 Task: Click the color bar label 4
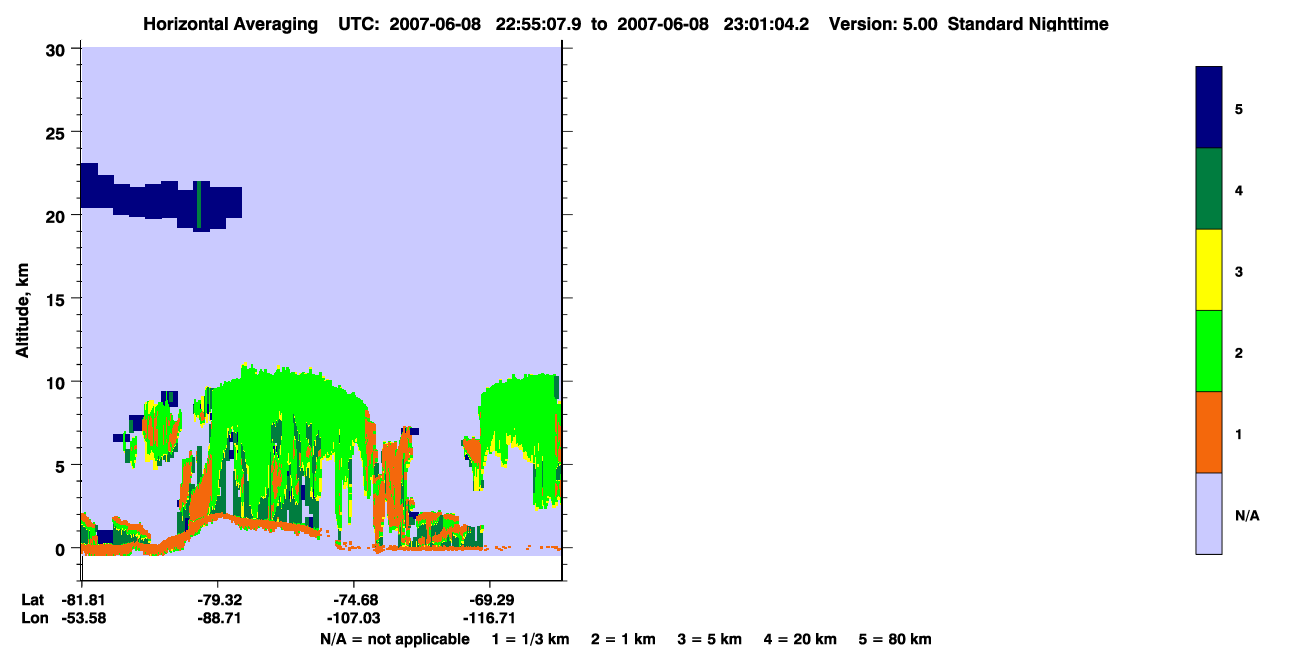tap(1239, 189)
